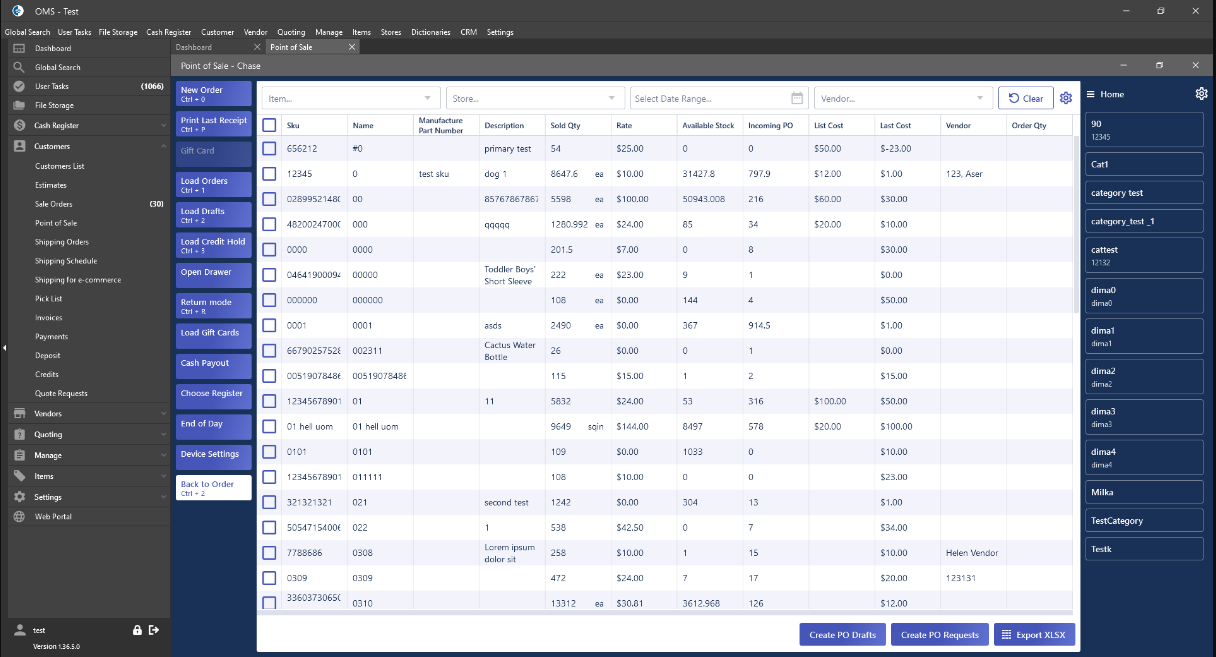Image resolution: width=1216 pixels, height=657 pixels.
Task: Open the table settings gear beside Clear
Action: click(1066, 98)
